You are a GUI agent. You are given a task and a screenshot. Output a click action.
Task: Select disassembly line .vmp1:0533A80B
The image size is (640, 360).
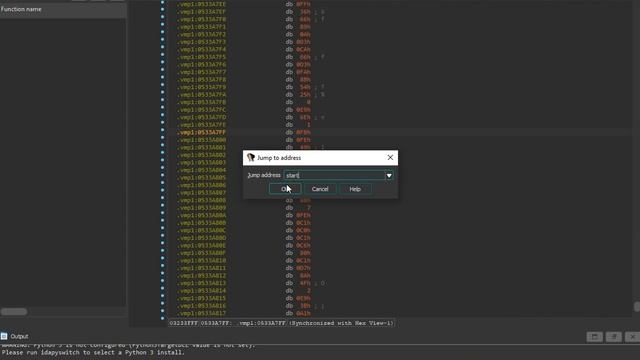point(202,223)
